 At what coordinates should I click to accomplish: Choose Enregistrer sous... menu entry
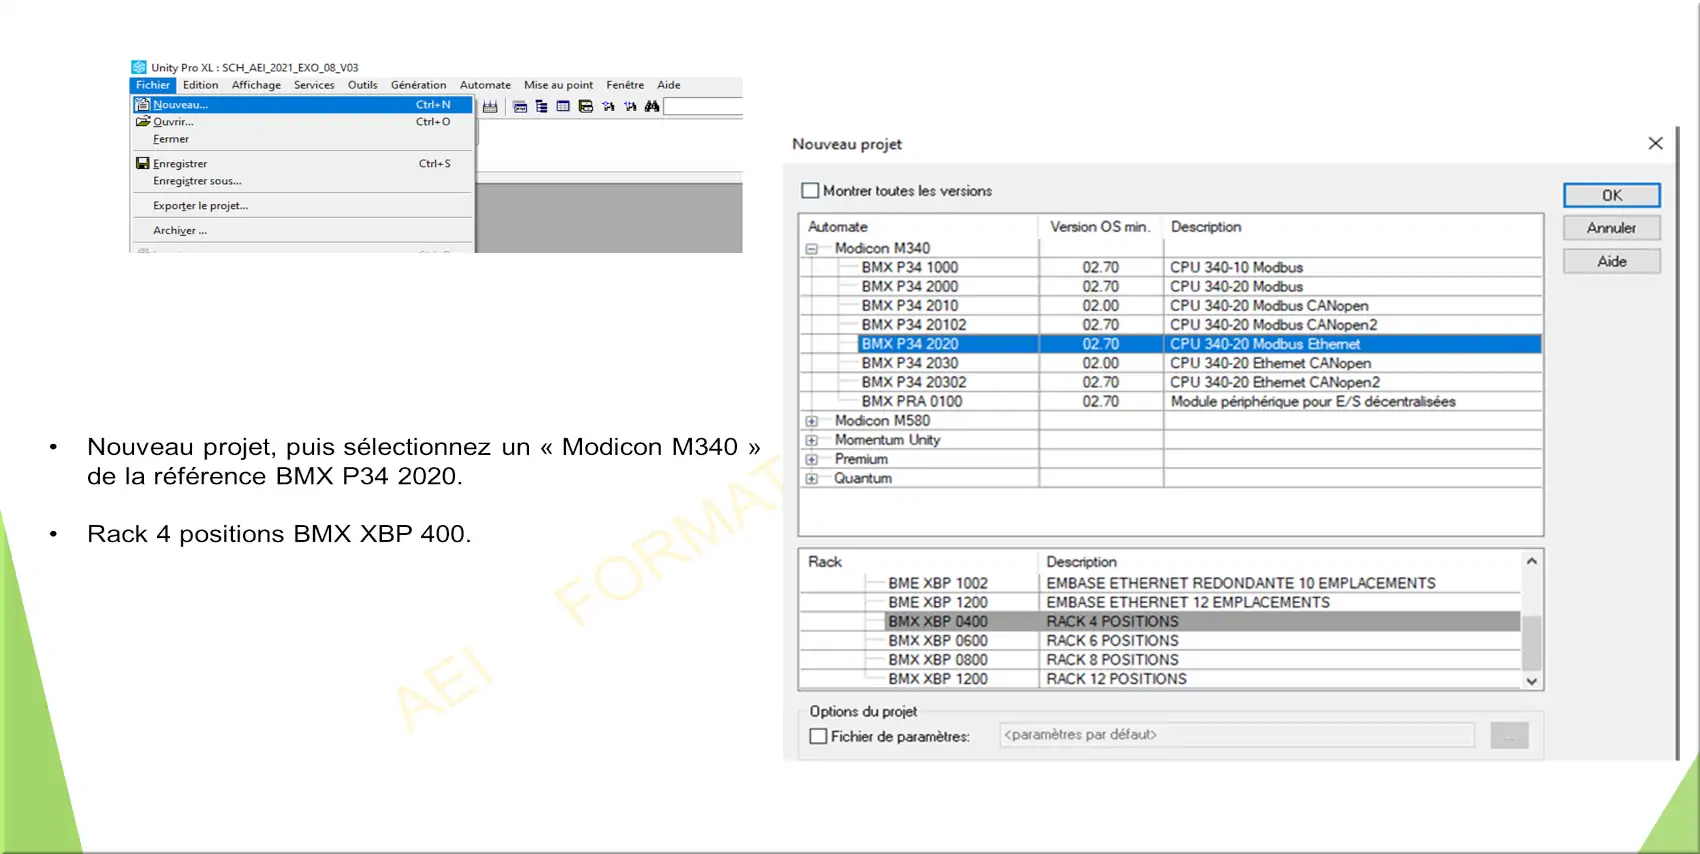pos(302,181)
